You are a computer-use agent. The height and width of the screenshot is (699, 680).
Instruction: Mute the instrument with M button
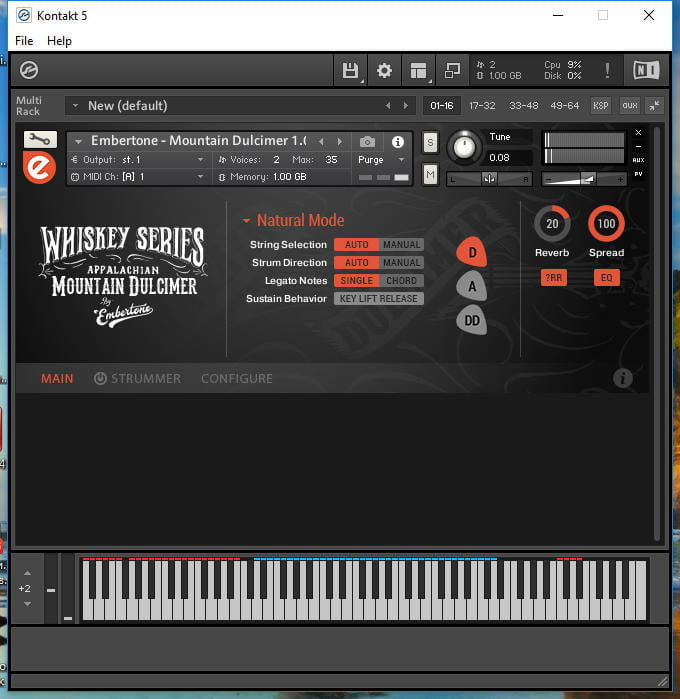(430, 174)
